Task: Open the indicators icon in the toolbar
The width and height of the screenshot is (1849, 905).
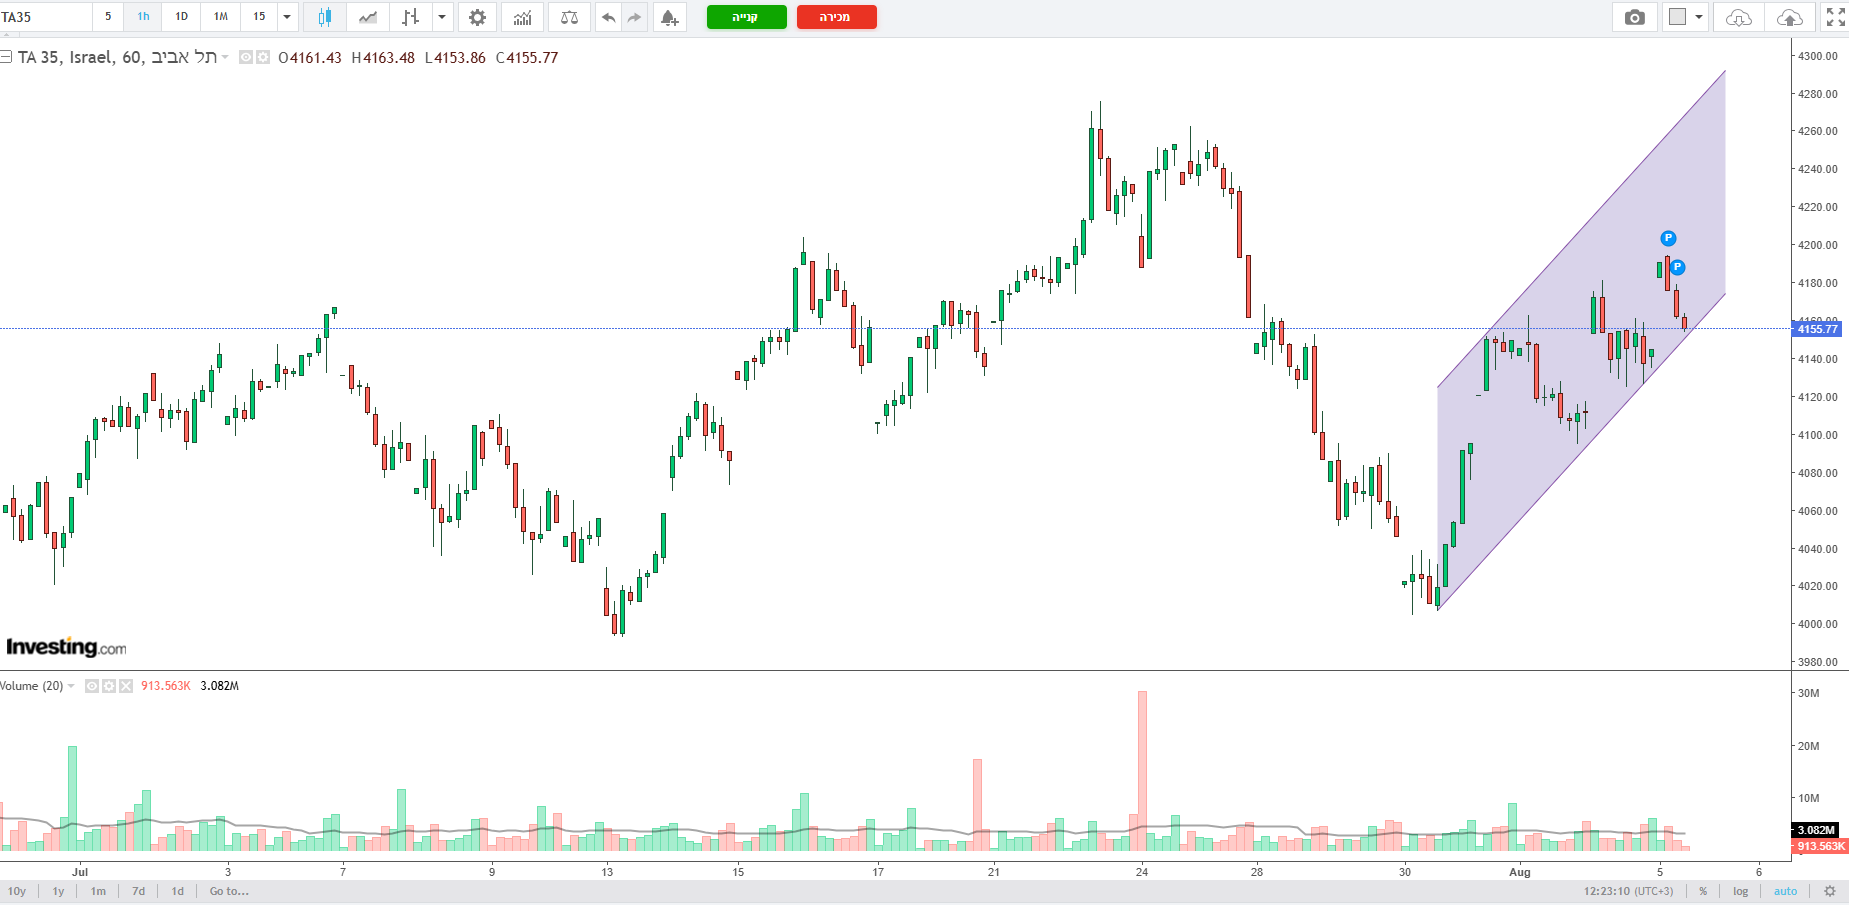Action: [x=523, y=17]
